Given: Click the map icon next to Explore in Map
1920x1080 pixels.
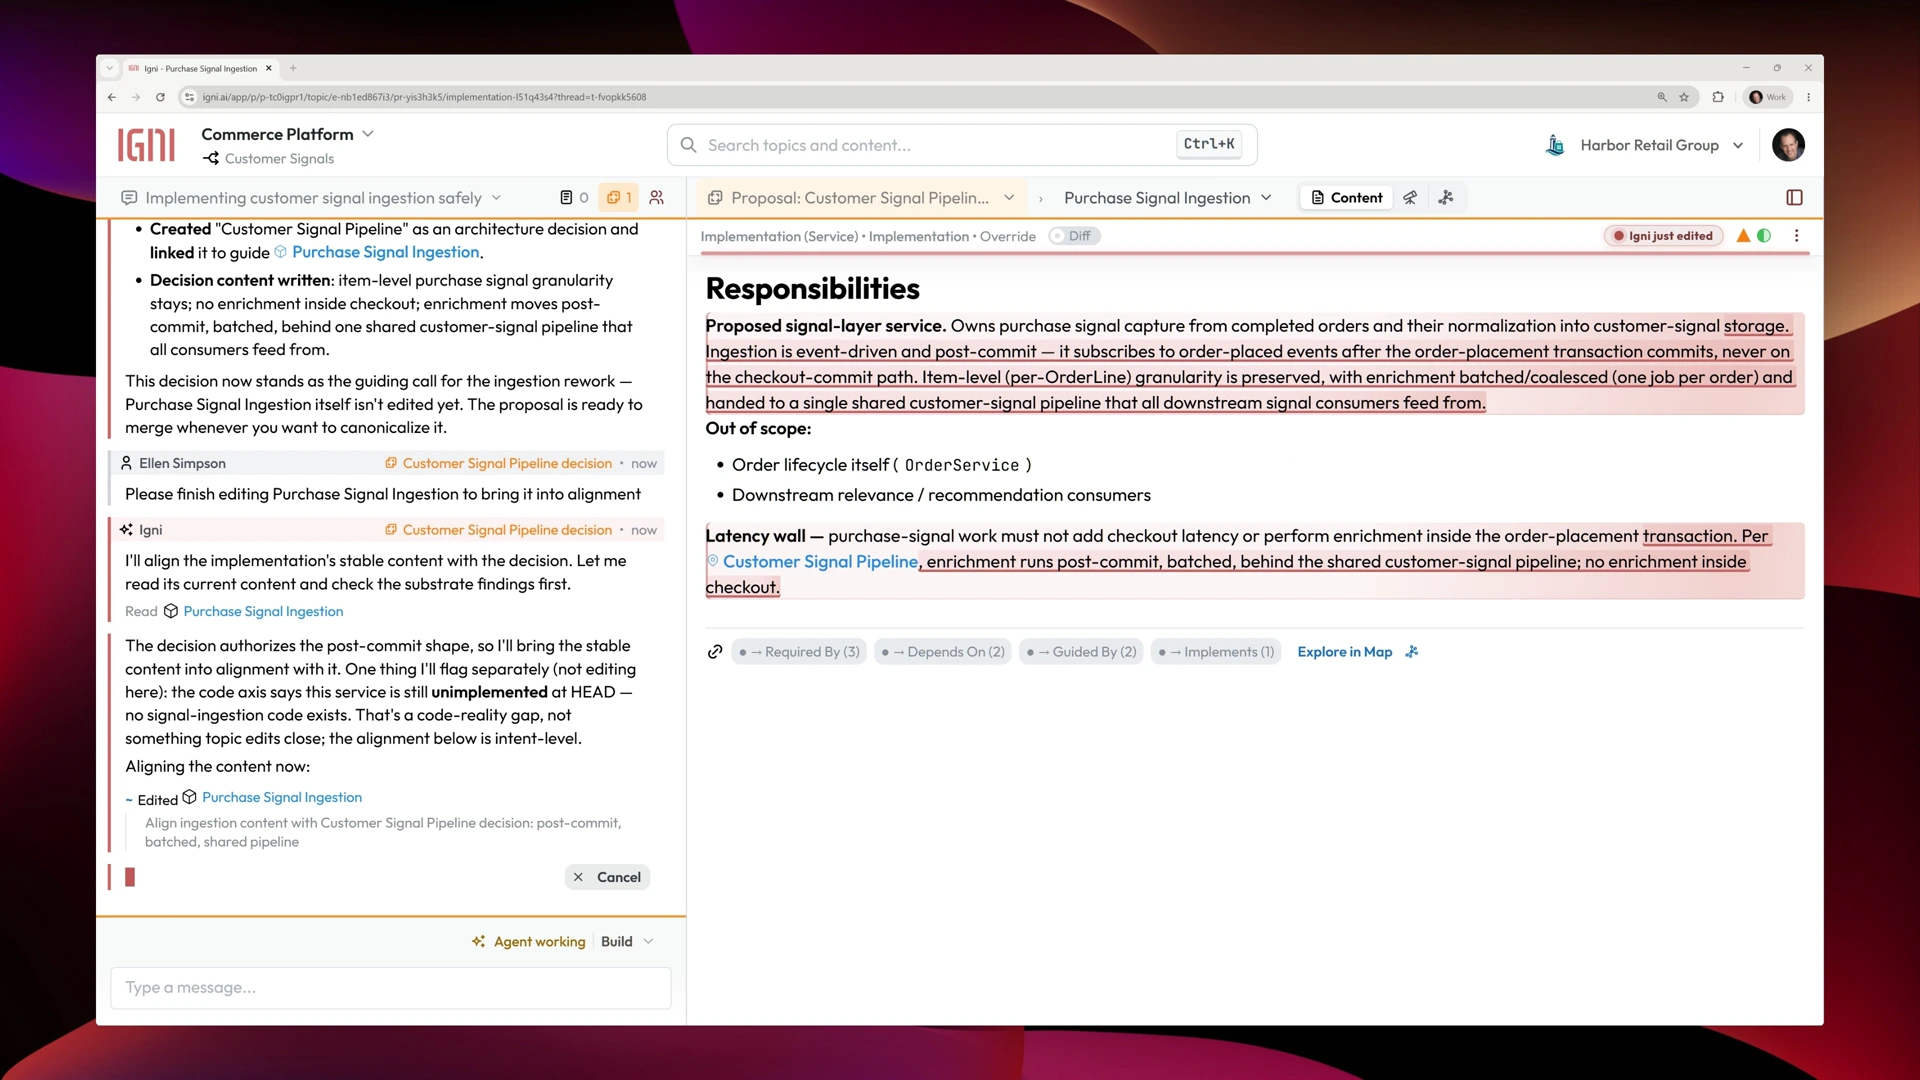Looking at the screenshot, I should click(1412, 652).
